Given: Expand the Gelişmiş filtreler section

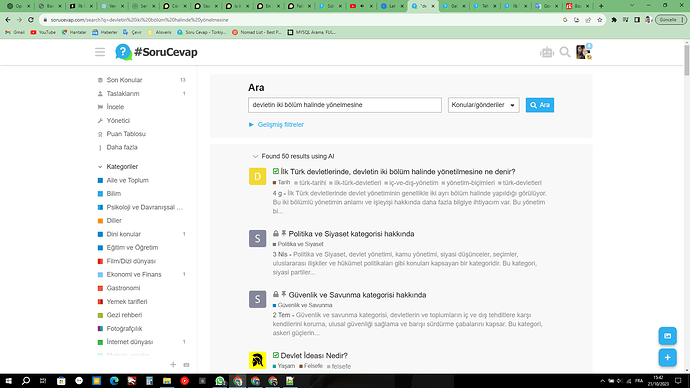Looking at the screenshot, I should pos(276,124).
